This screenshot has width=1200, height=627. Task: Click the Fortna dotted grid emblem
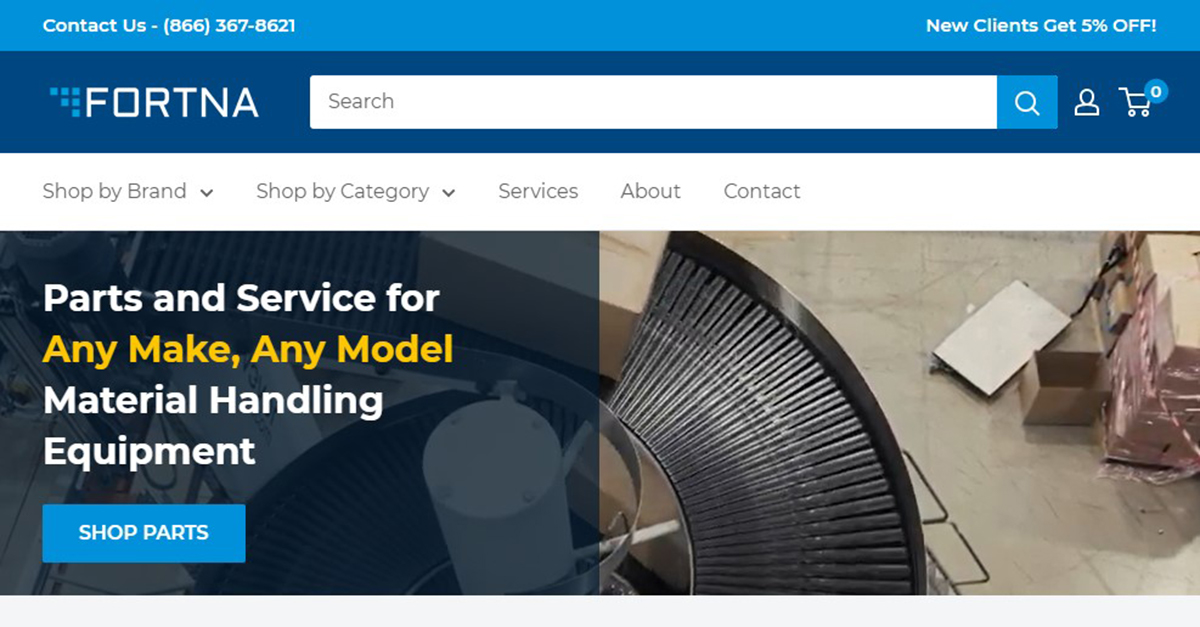65,101
